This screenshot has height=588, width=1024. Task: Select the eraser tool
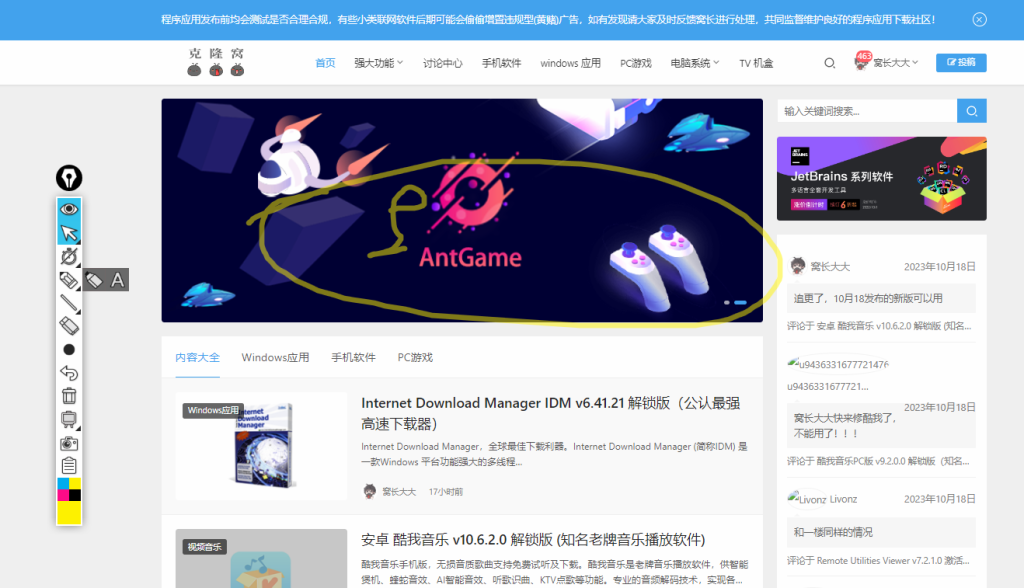69,325
